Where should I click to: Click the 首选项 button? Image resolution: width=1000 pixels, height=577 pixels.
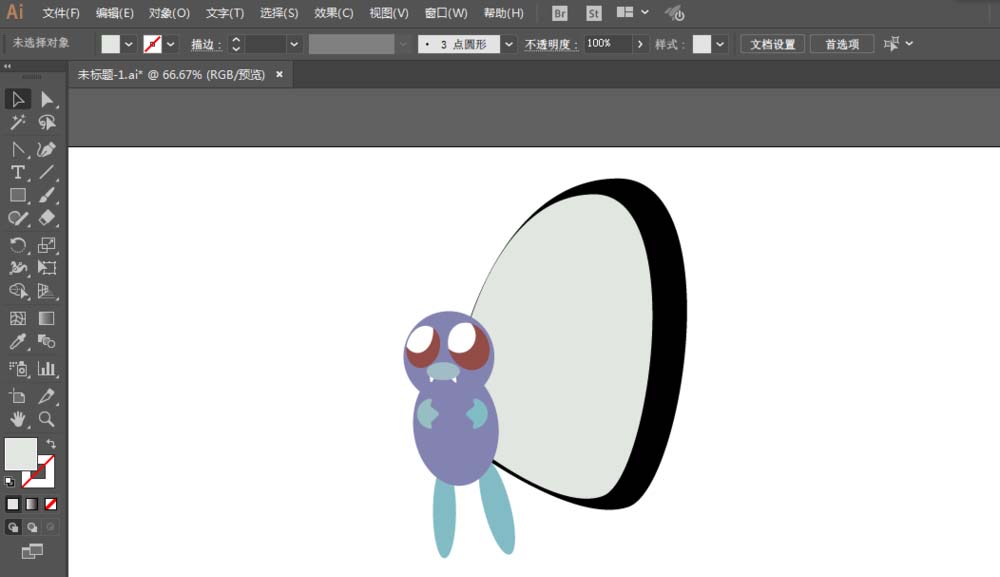point(841,44)
